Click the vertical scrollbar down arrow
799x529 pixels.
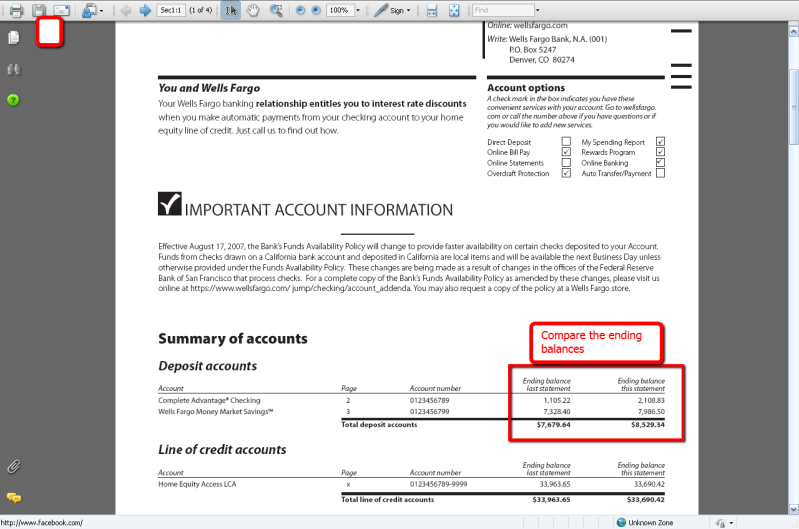[793, 509]
